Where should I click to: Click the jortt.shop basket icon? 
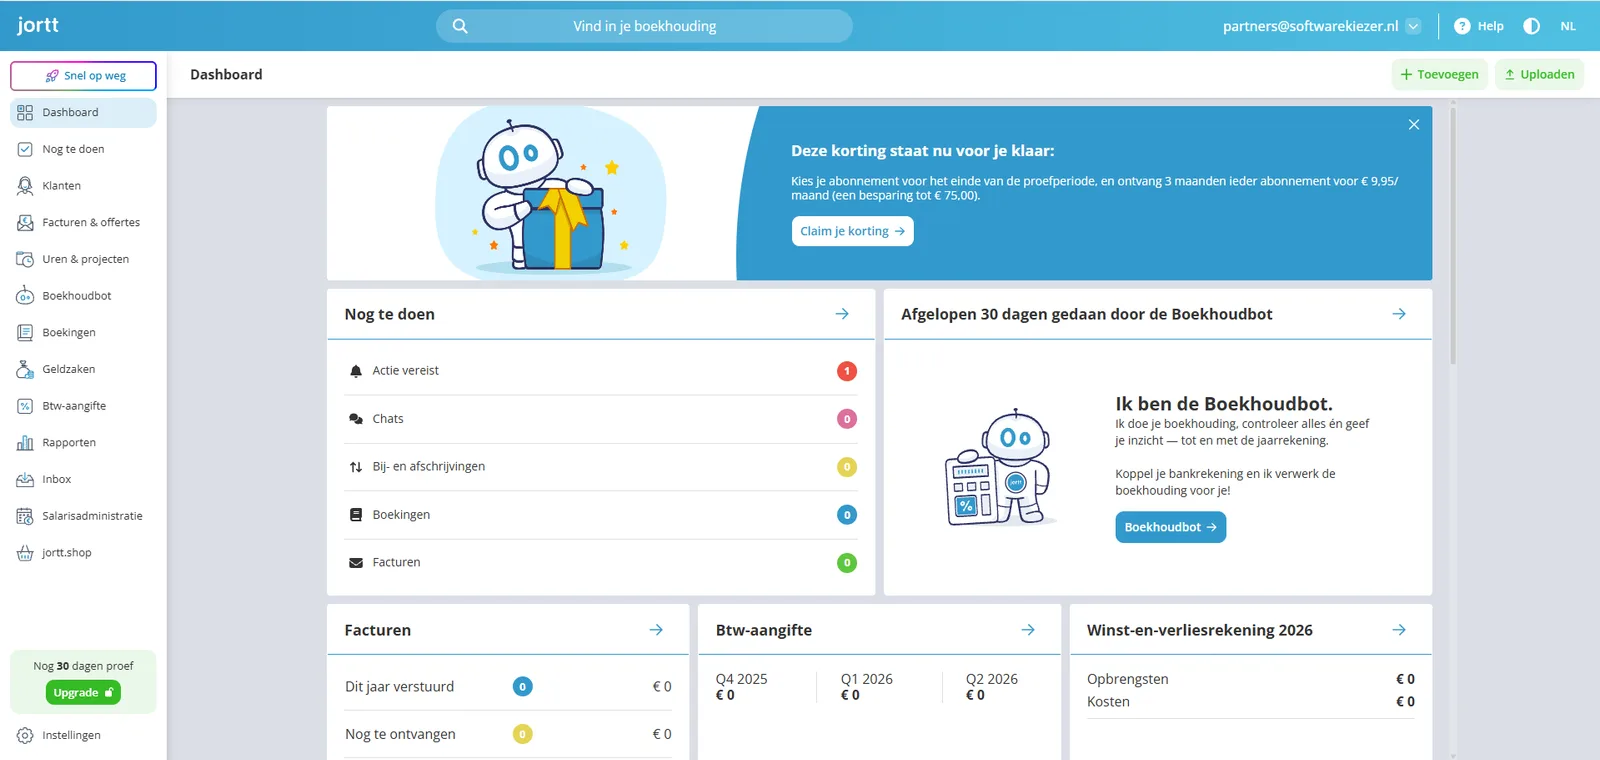25,553
